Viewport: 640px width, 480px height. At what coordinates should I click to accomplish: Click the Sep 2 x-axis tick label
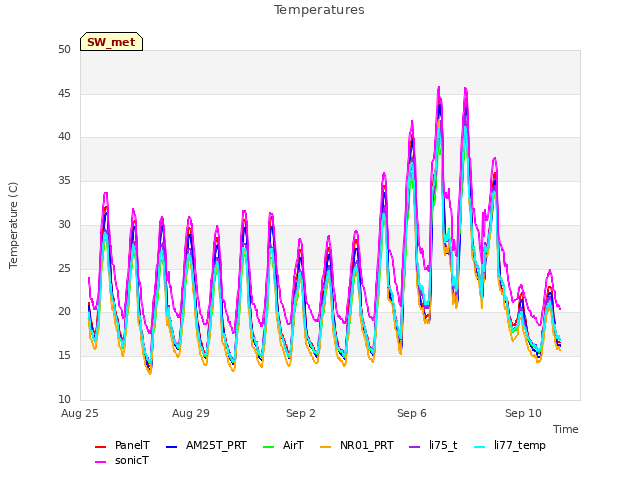tap(301, 413)
